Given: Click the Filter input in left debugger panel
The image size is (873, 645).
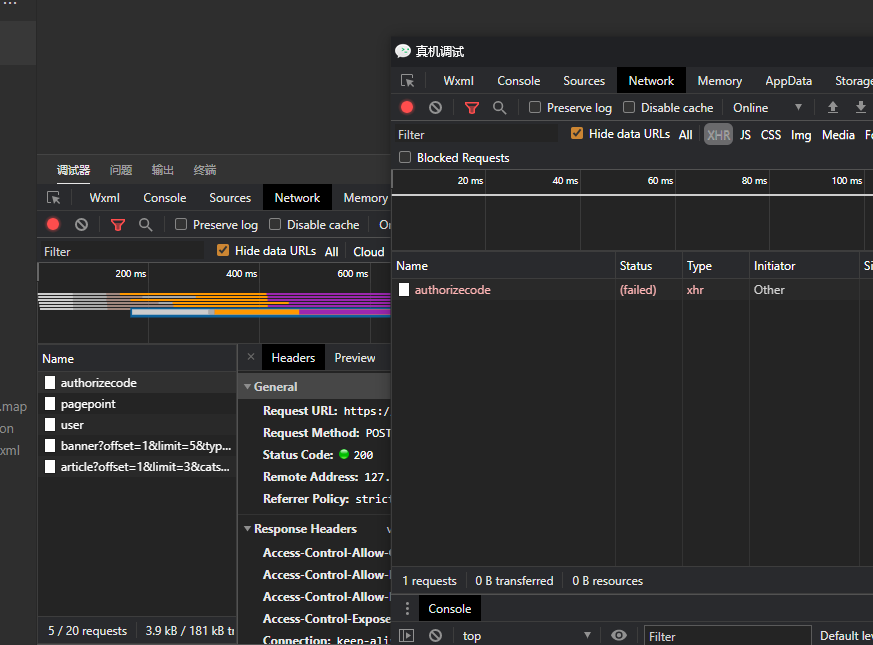Looking at the screenshot, I should pos(122,252).
